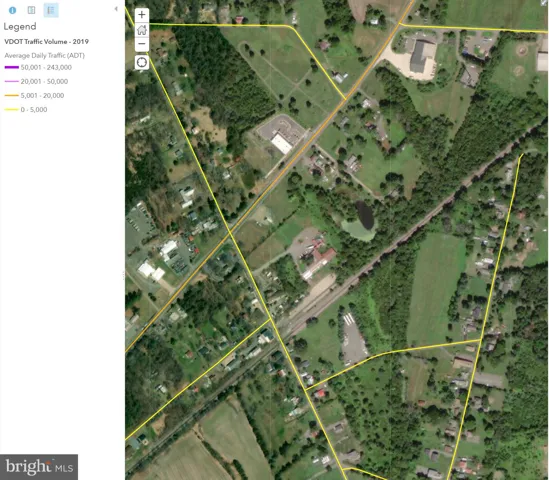
Task: Click the purple 50,001 - 243,000 swatch
Action: 12,67
